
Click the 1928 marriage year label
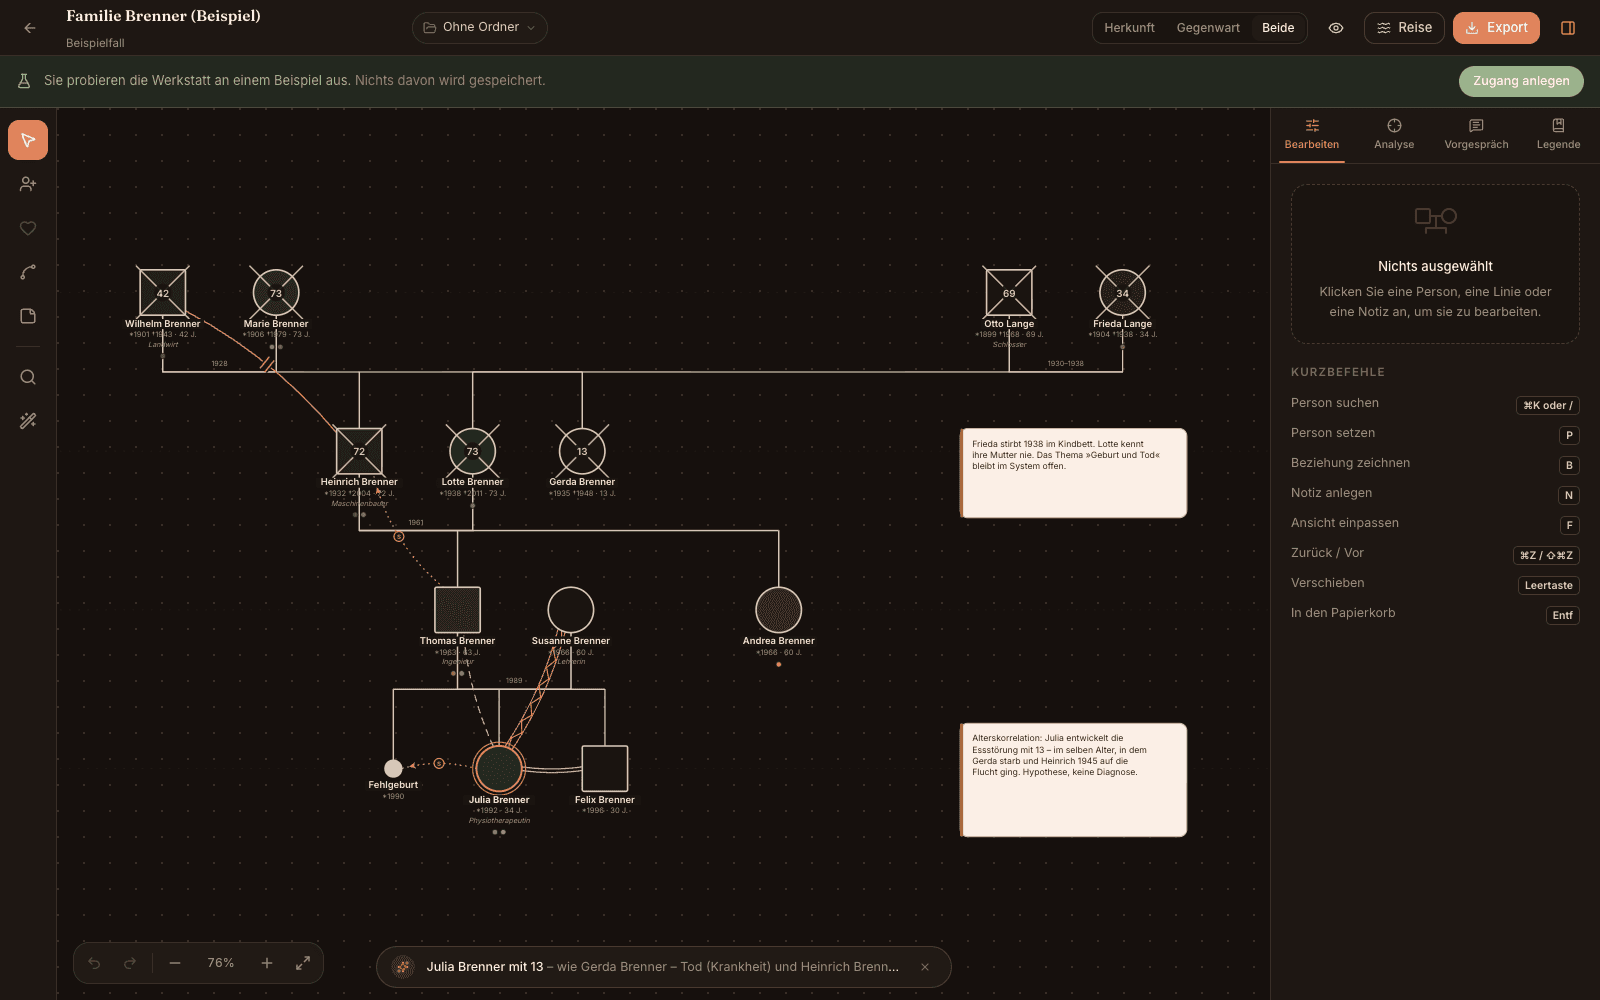[x=219, y=363]
